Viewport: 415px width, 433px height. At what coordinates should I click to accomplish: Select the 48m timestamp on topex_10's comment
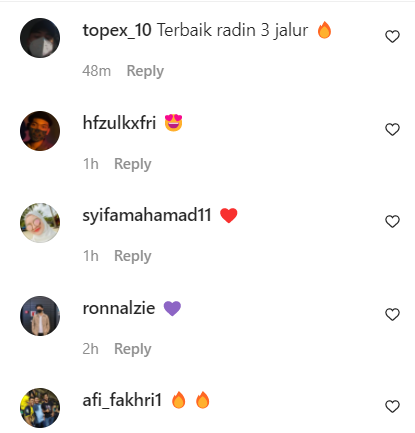(x=97, y=71)
